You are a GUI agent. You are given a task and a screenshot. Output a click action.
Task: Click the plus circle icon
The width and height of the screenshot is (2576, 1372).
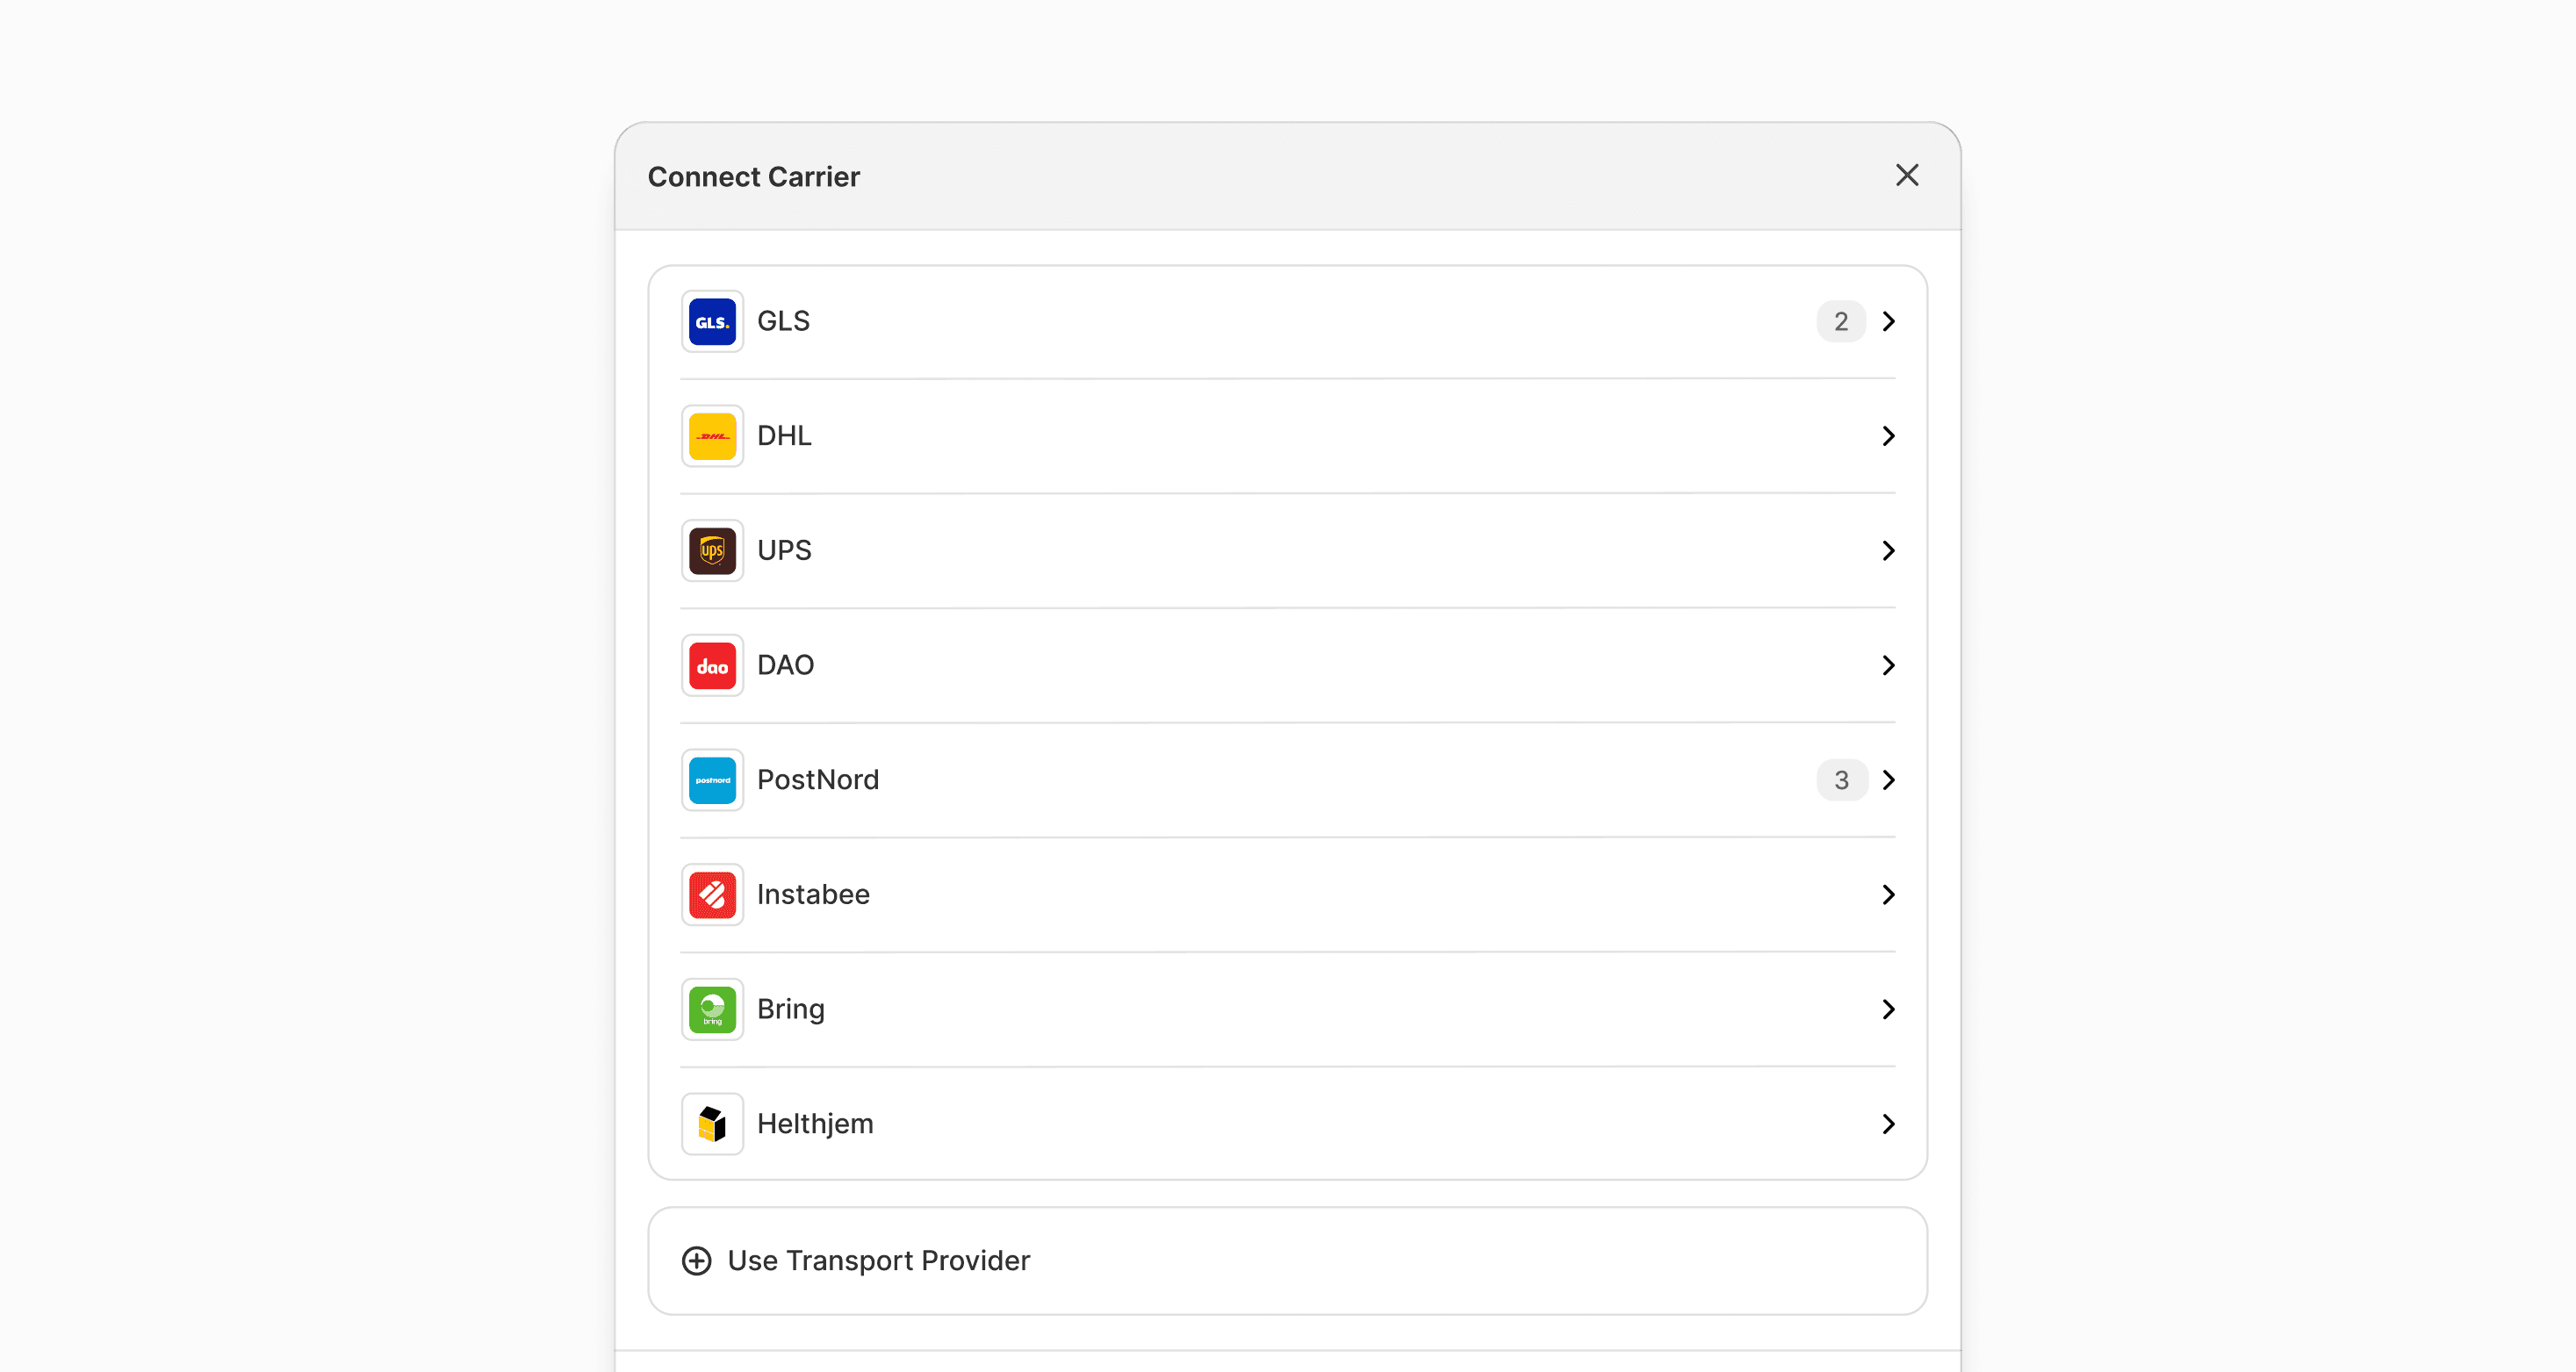point(697,1261)
